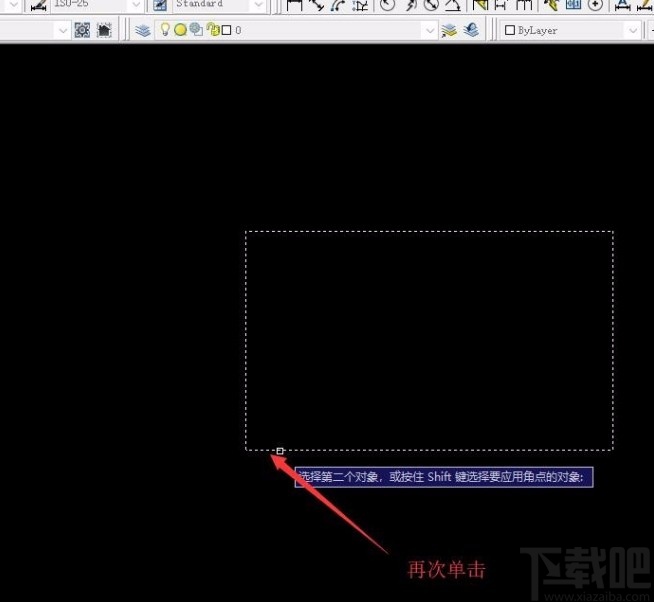The image size is (654, 602).
Task: Click the second-object command prompt tooltip
Action: 444,477
